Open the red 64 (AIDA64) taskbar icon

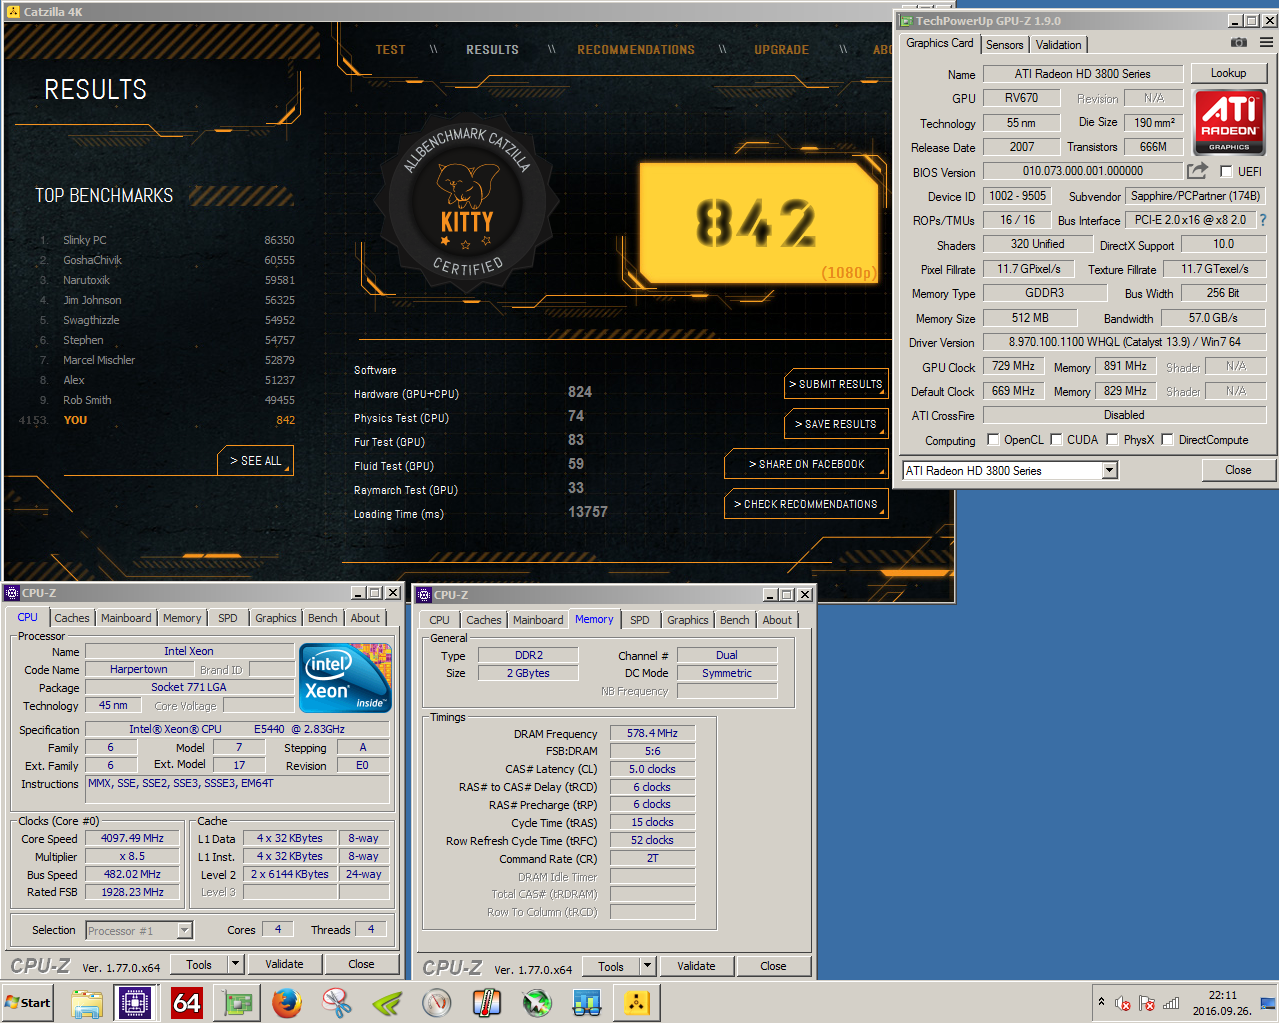187,1003
